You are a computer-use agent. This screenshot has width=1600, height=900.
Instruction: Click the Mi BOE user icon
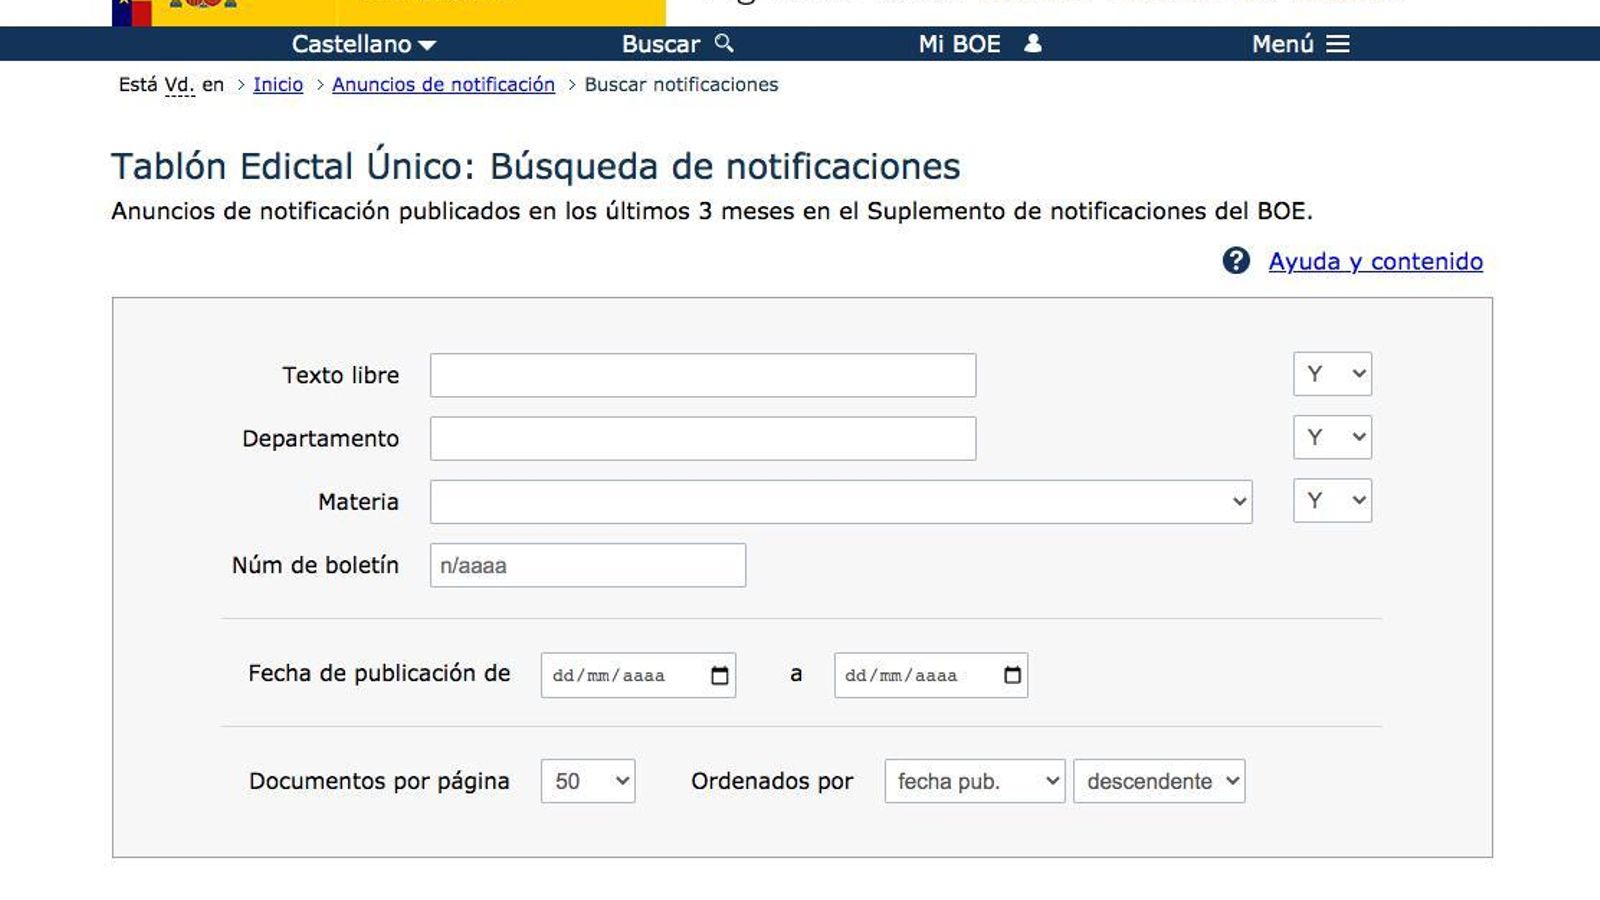(x=1031, y=44)
